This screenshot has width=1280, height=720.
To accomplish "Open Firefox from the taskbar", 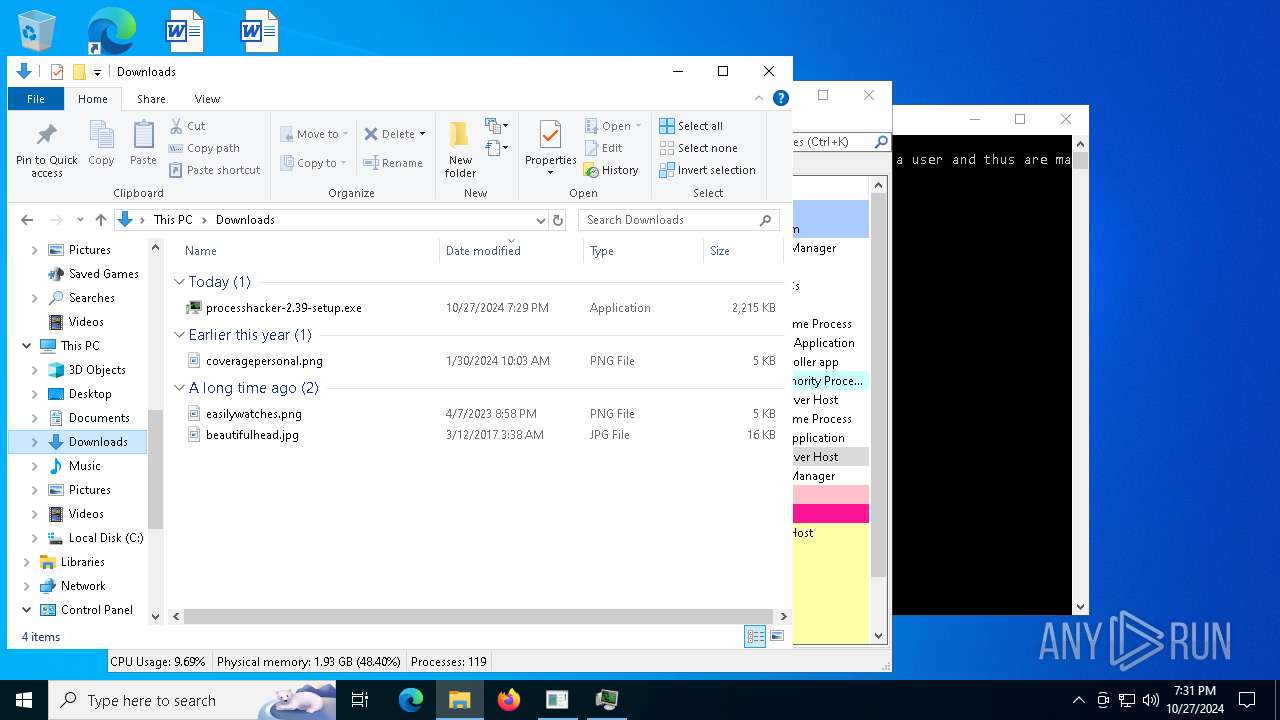I will coord(509,700).
